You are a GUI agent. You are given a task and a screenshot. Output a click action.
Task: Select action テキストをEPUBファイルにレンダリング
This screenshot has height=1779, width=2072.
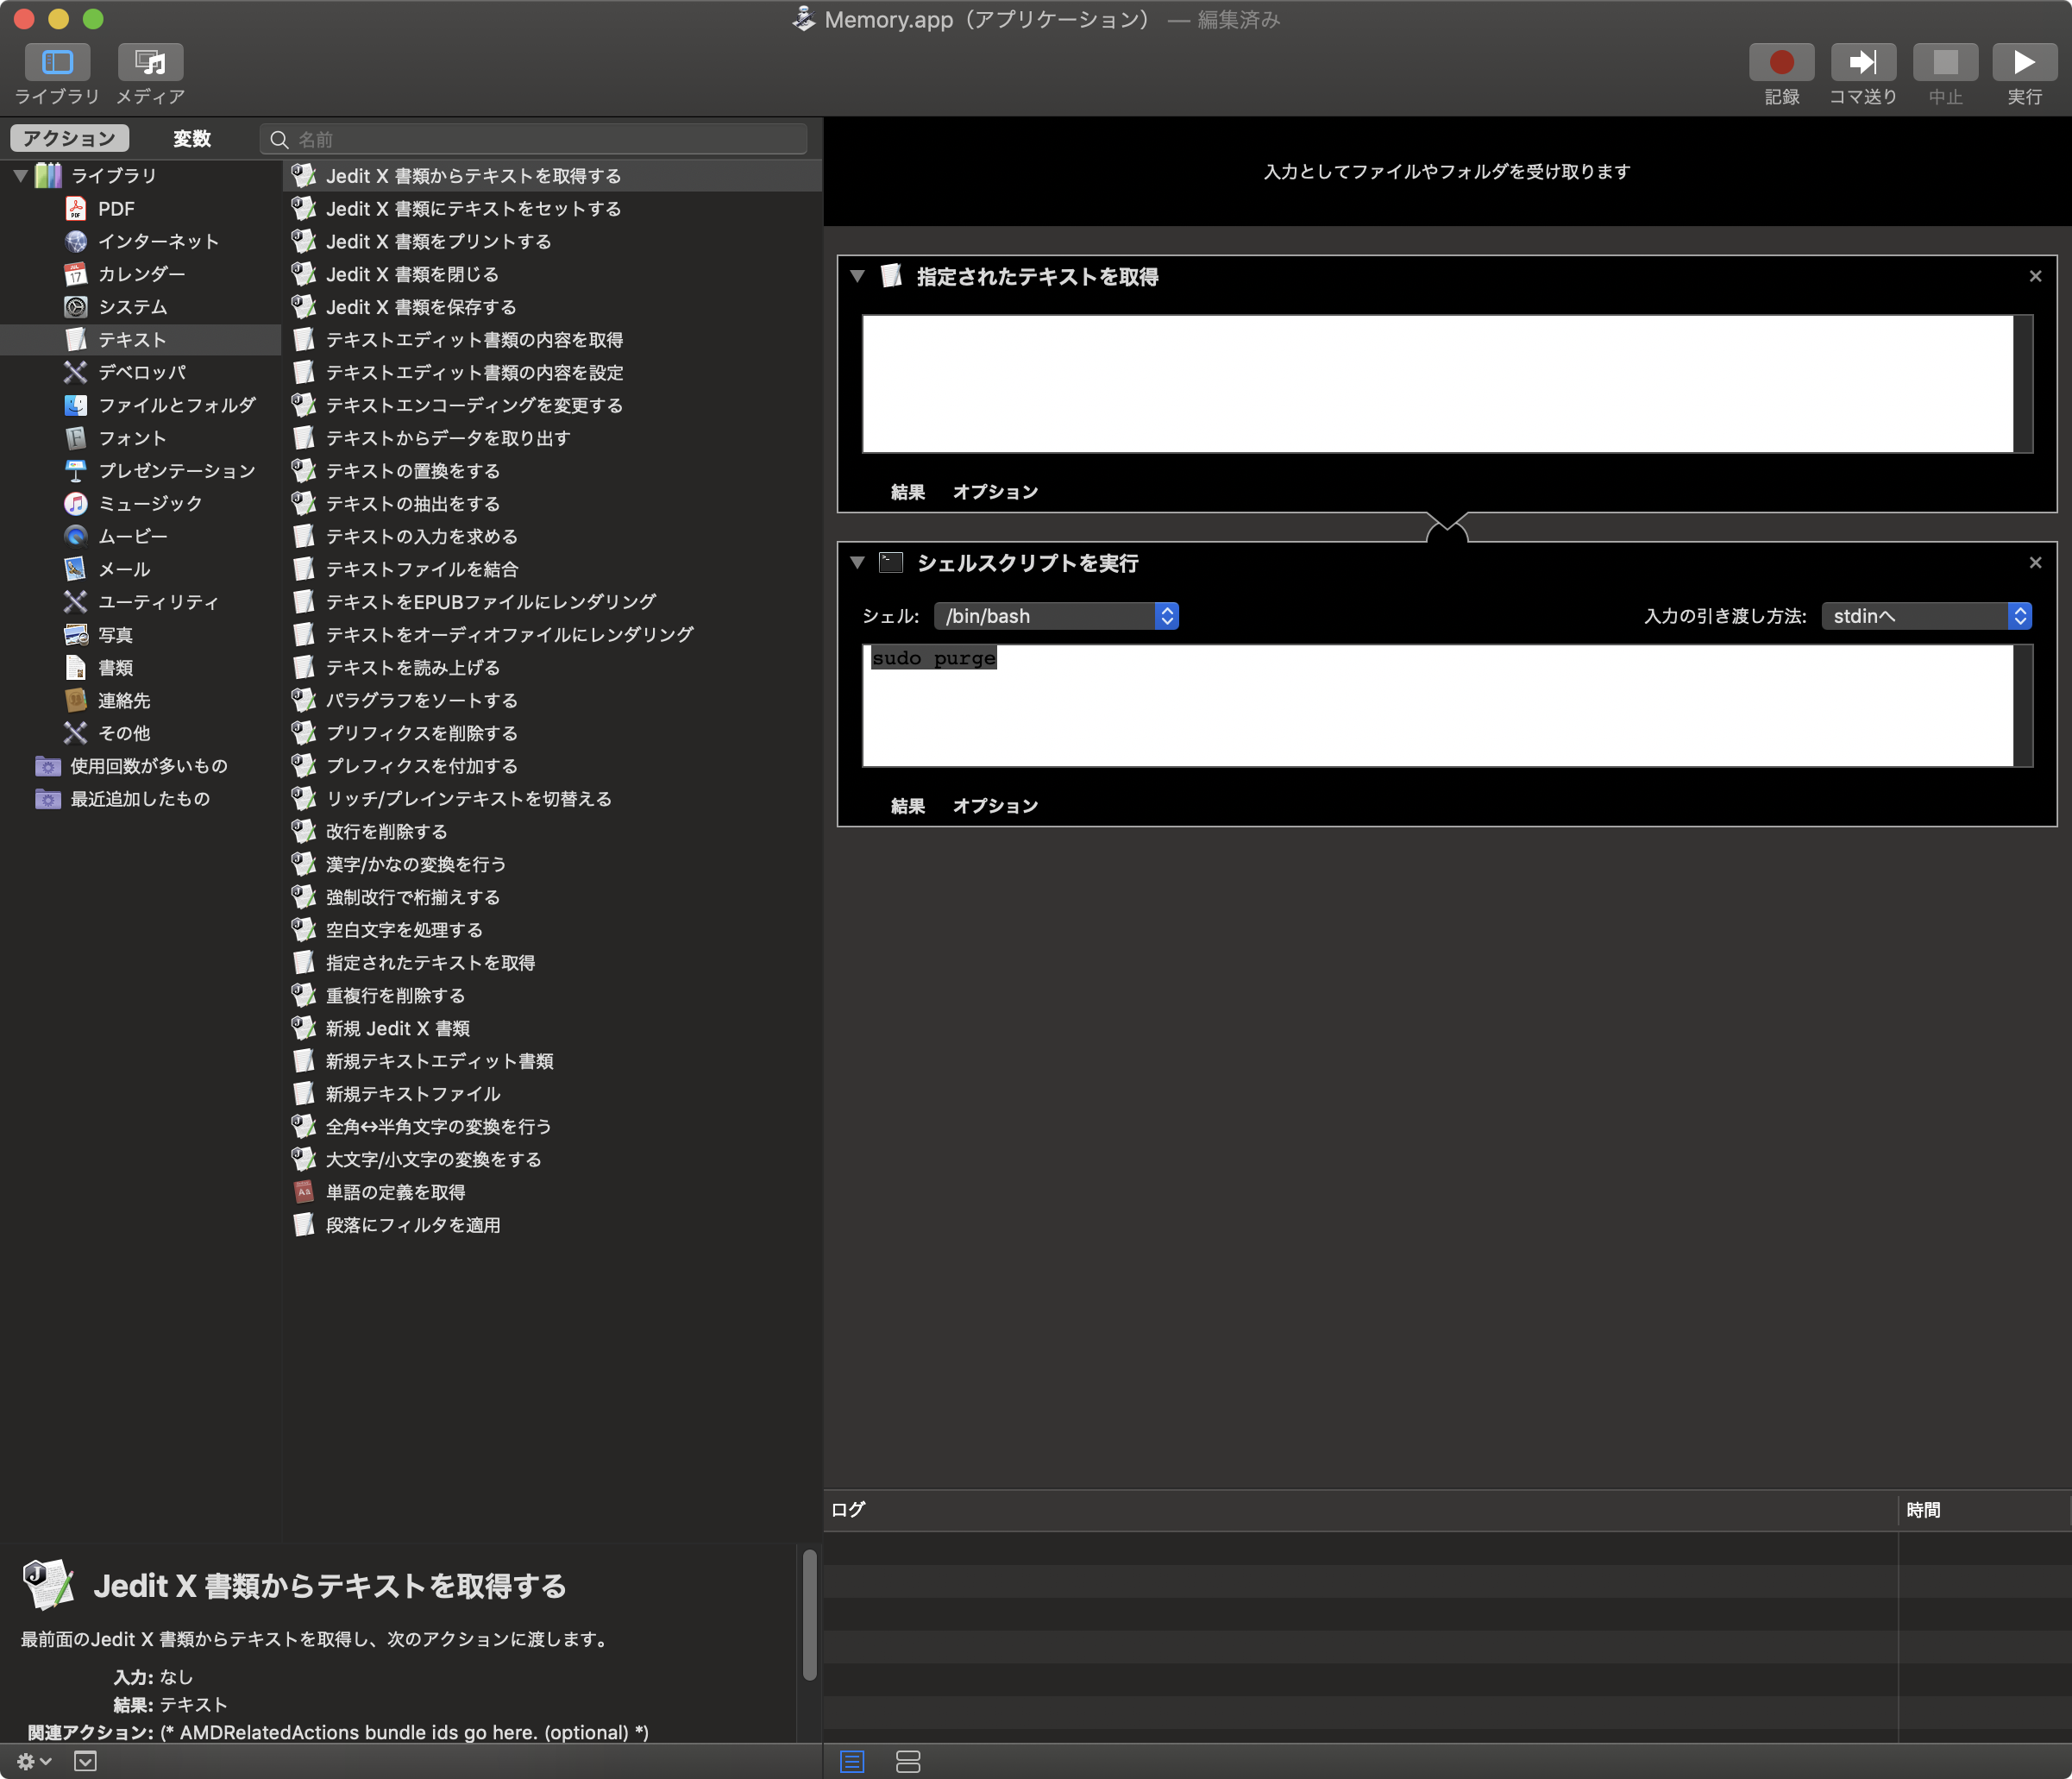click(552, 602)
